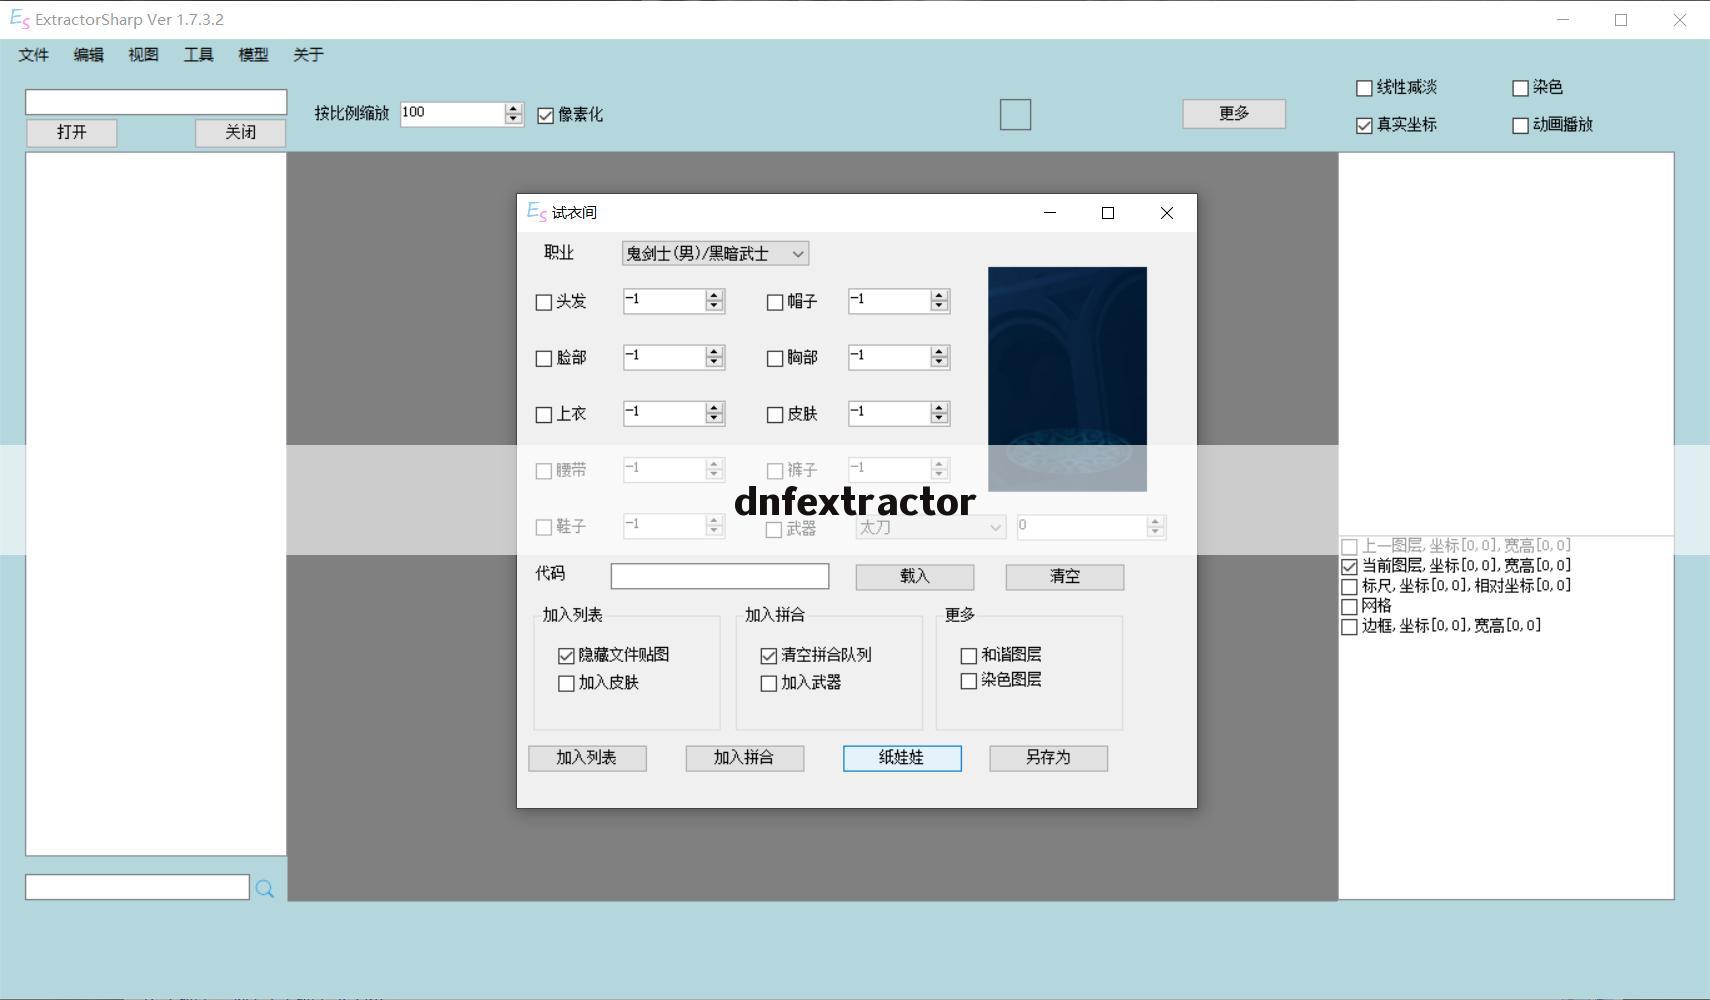Image resolution: width=1710 pixels, height=1000 pixels.
Task: Check the 皮肤 checkbox
Action: (775, 414)
